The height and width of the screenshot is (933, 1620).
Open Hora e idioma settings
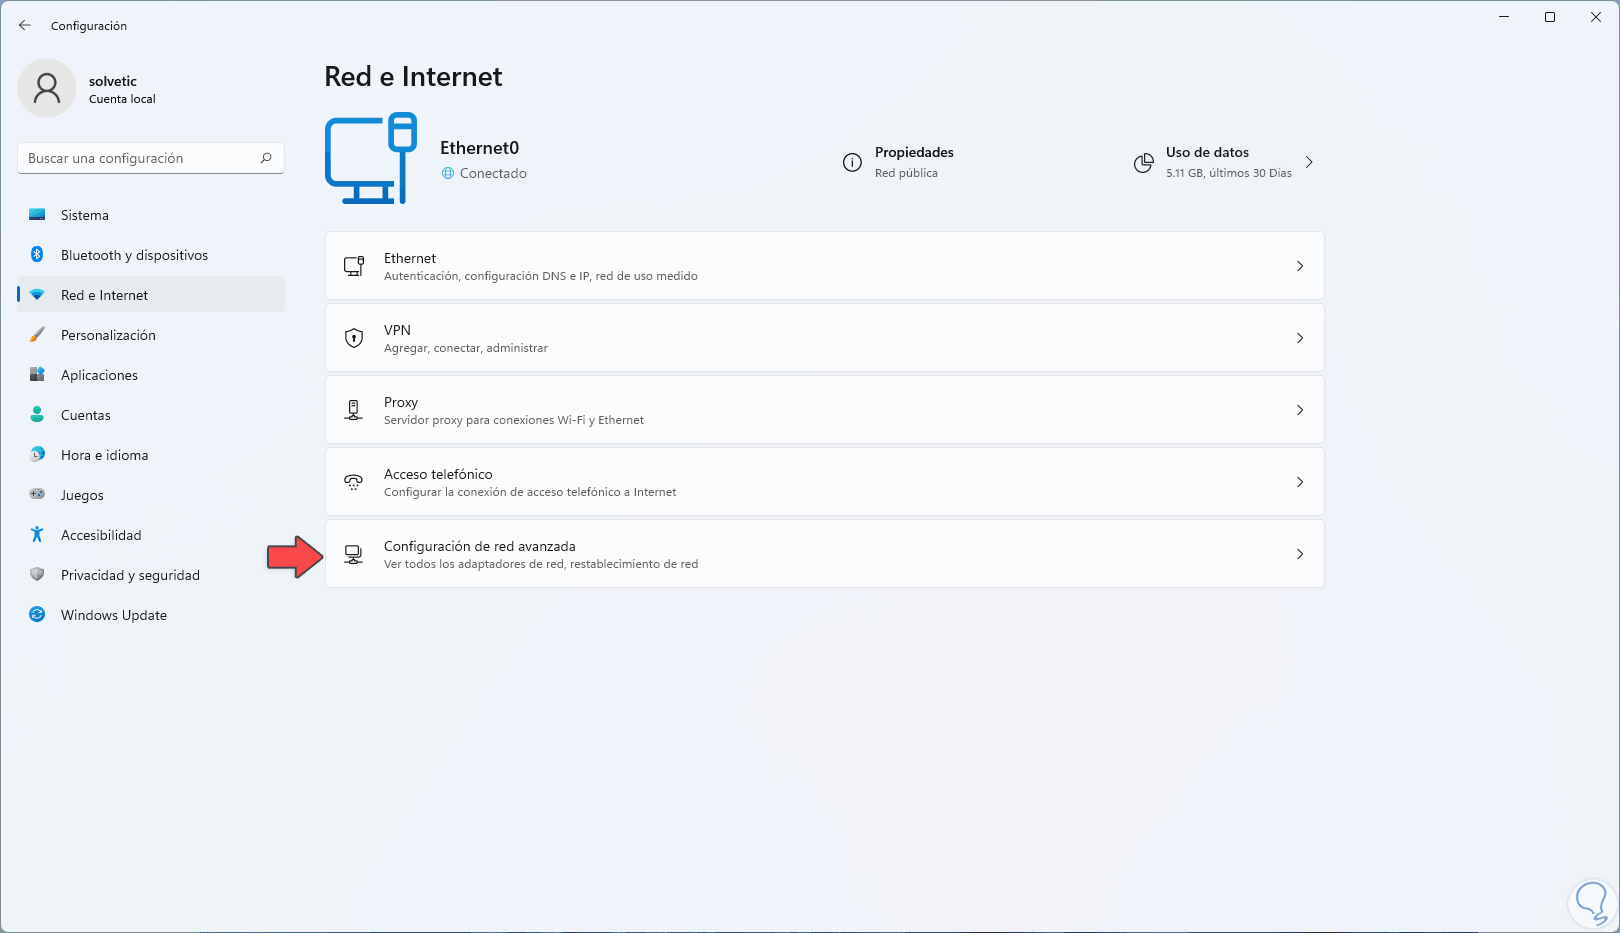(104, 455)
